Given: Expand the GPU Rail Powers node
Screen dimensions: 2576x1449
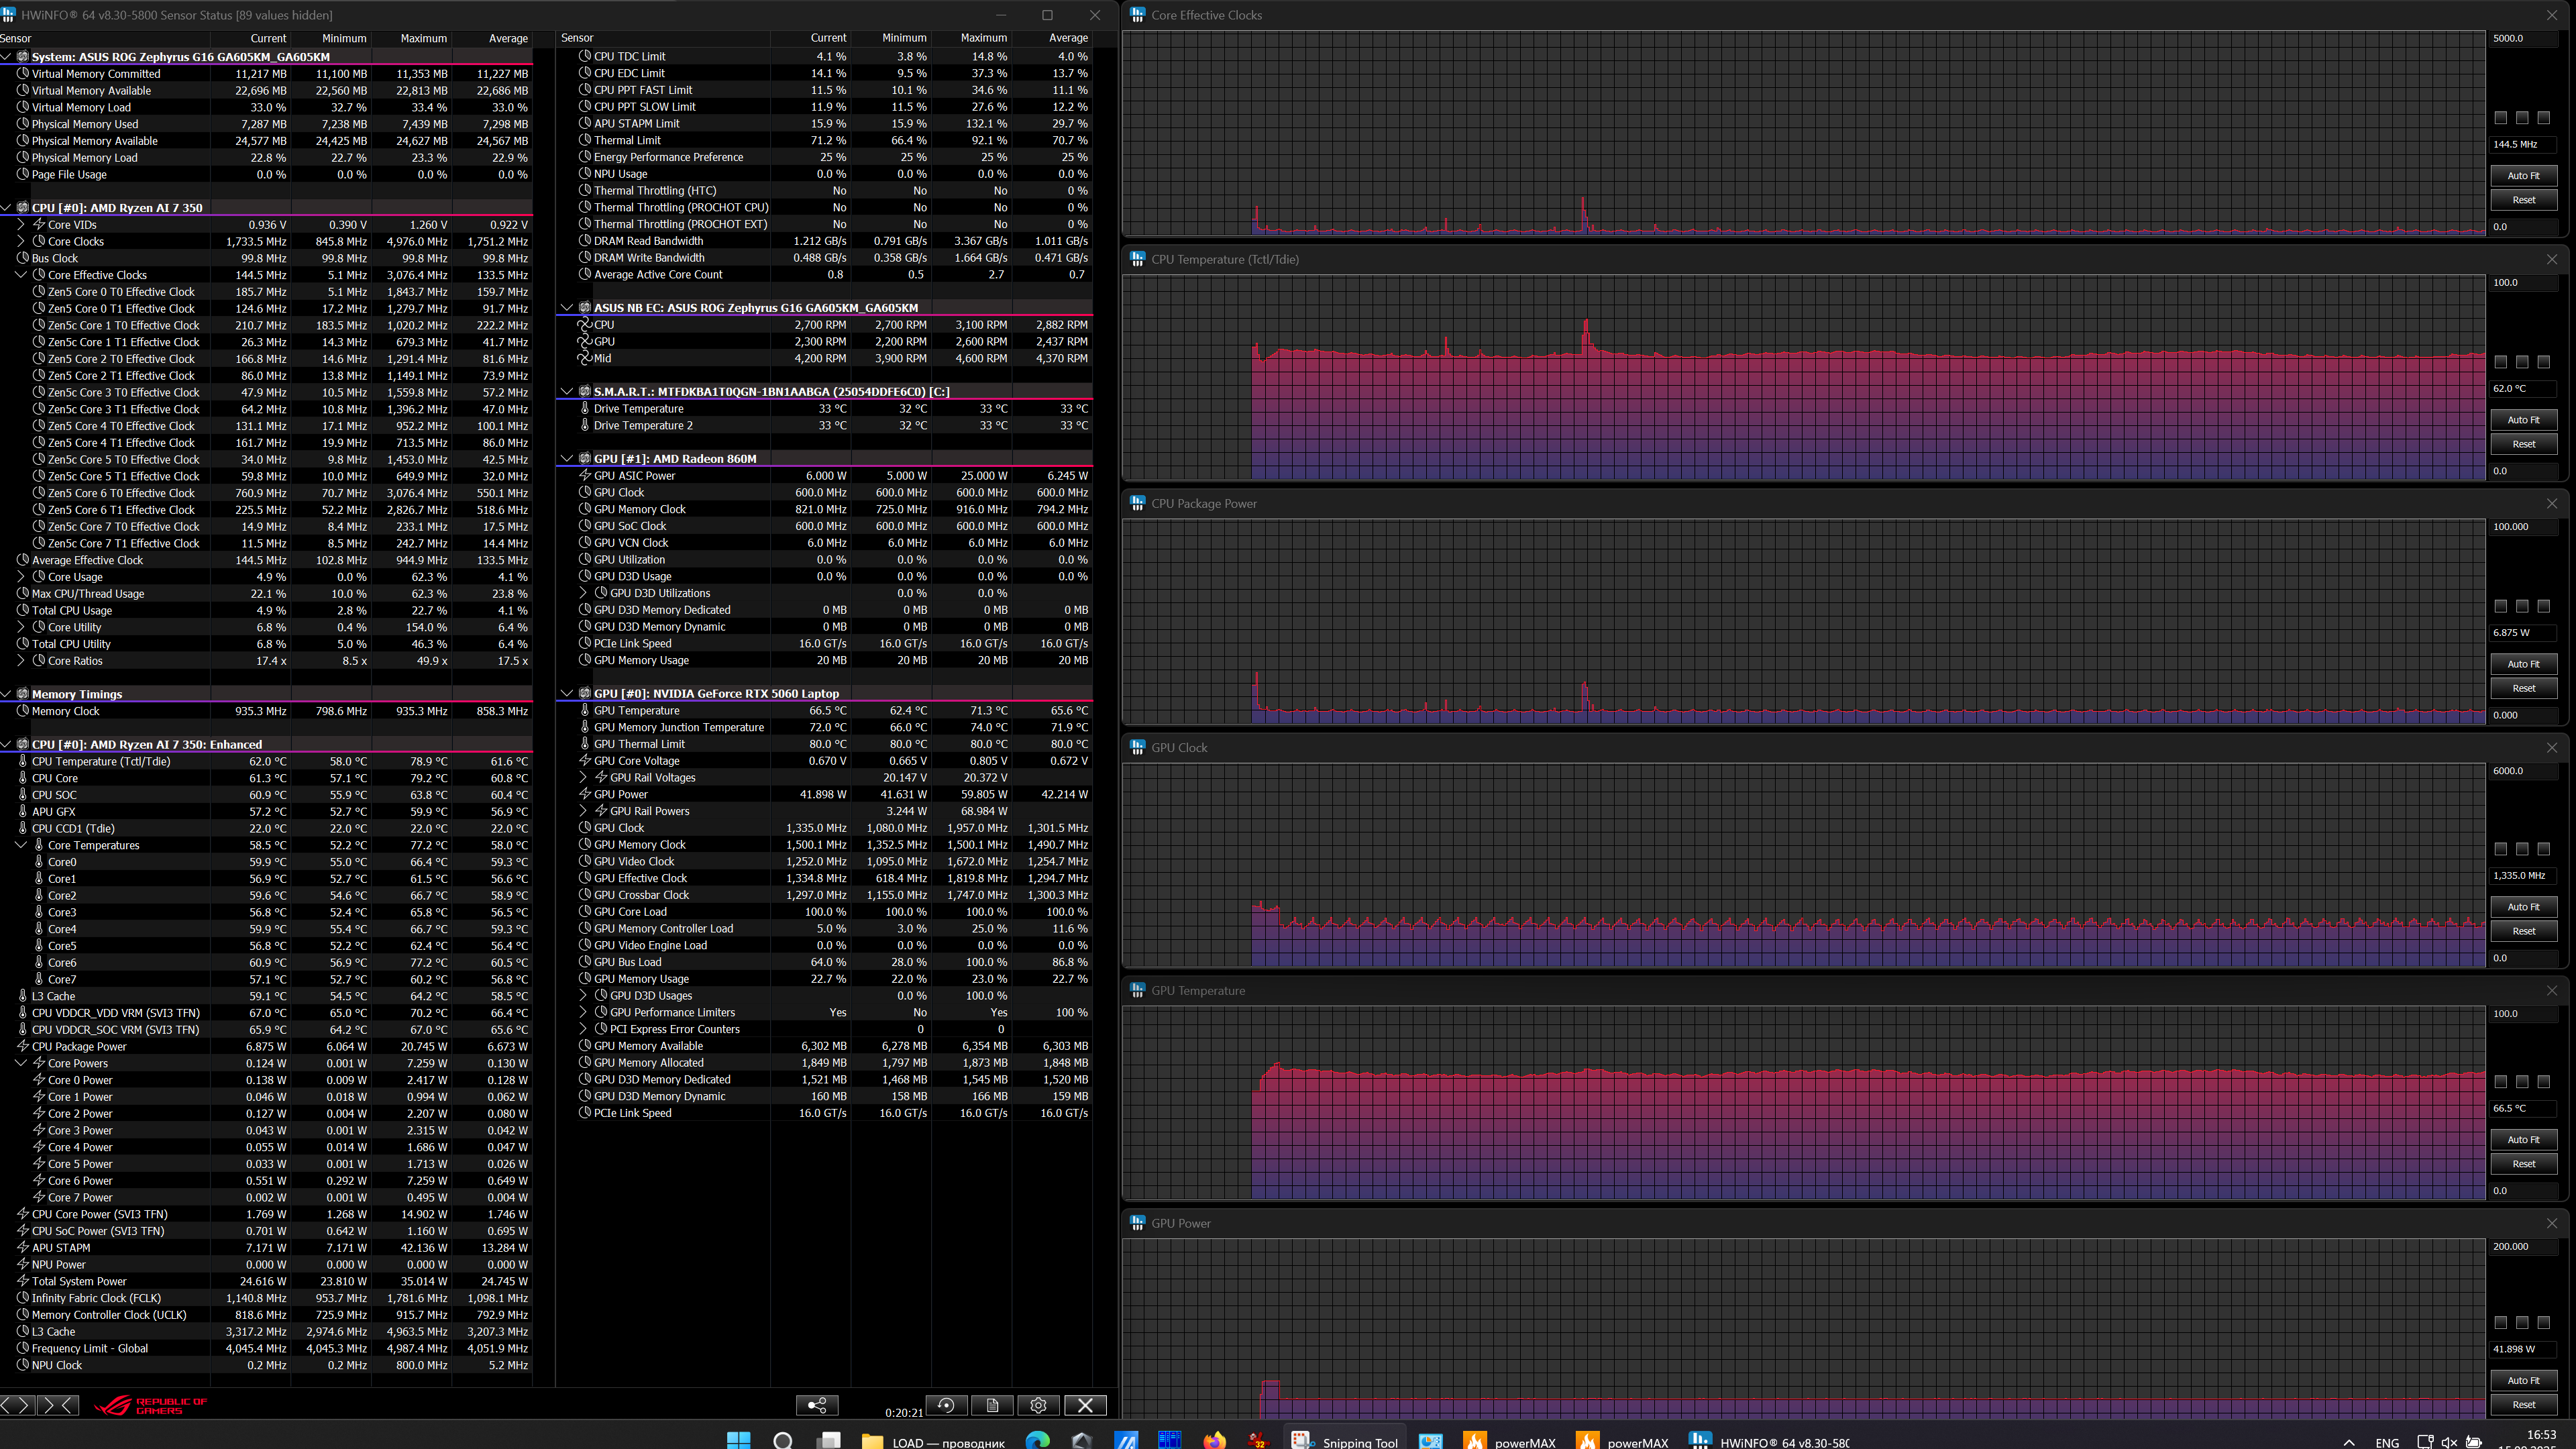Looking at the screenshot, I should [584, 811].
